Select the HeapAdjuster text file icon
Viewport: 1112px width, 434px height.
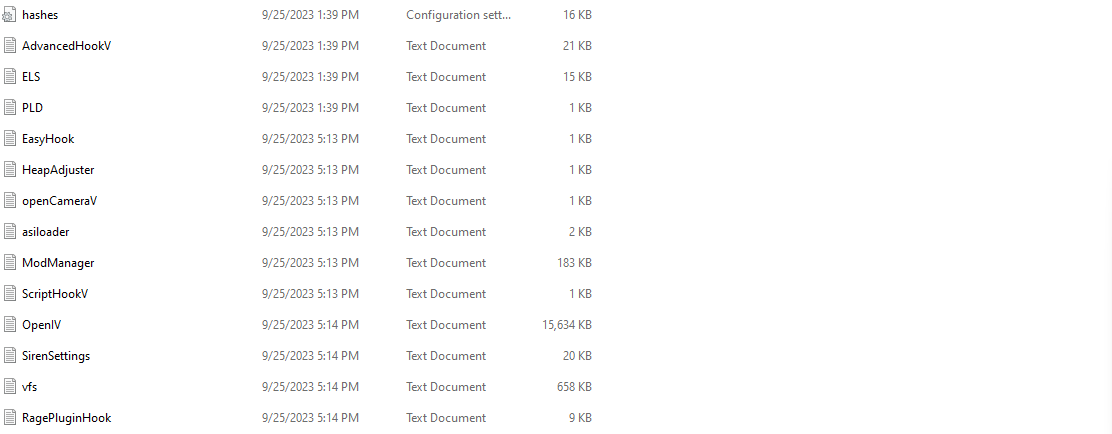[x=9, y=170]
